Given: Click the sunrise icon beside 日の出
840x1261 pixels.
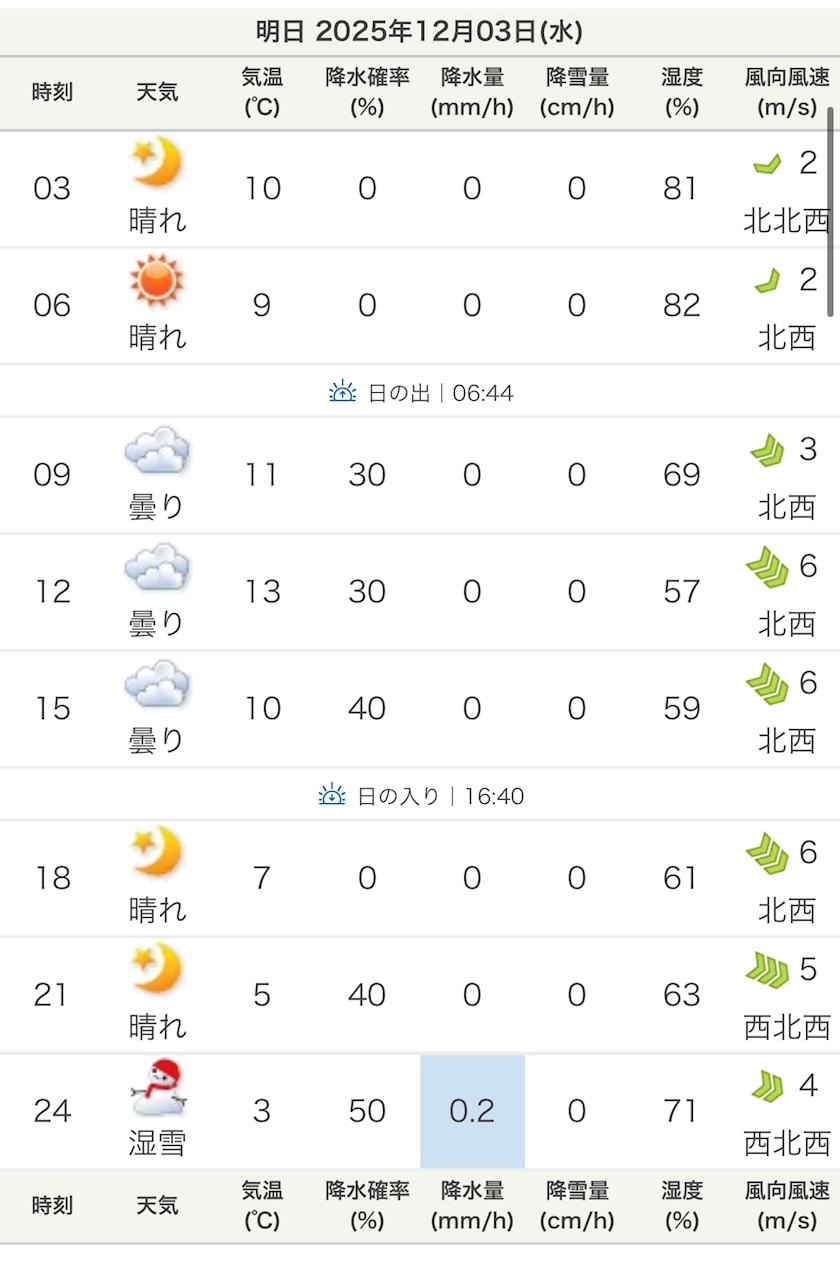Looking at the screenshot, I should [x=343, y=393].
